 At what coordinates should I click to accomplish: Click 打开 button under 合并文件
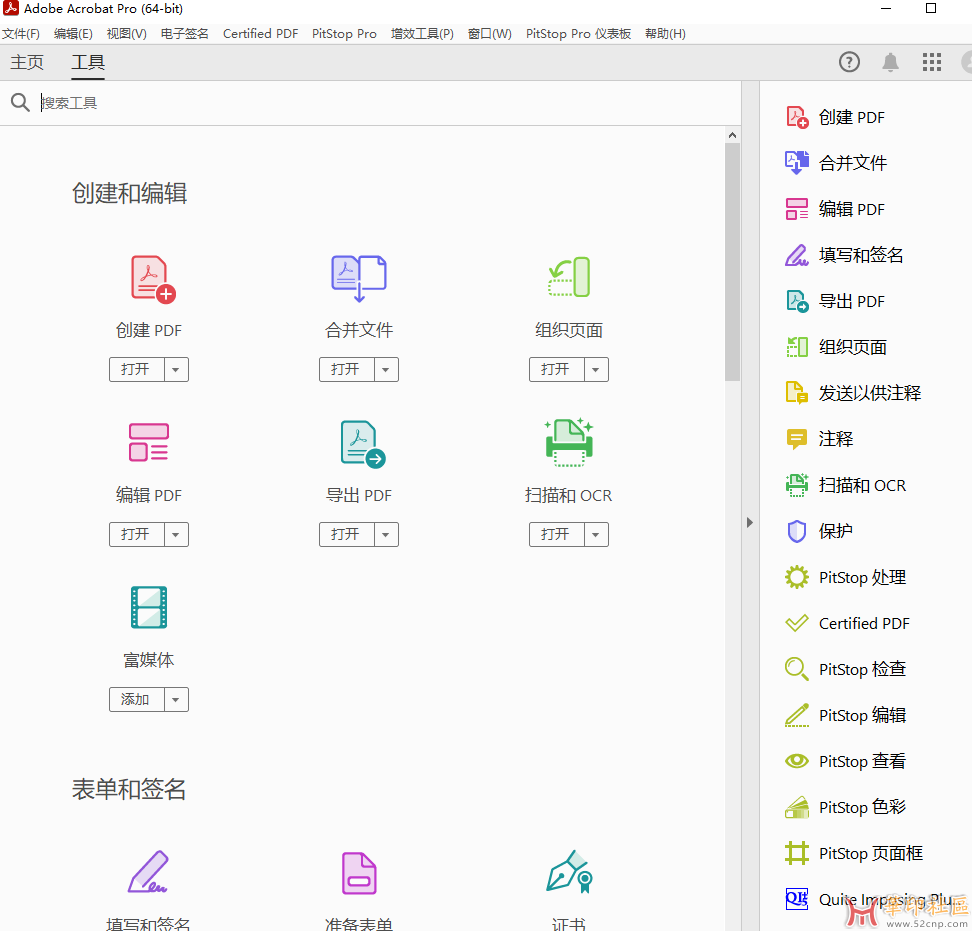tap(347, 369)
